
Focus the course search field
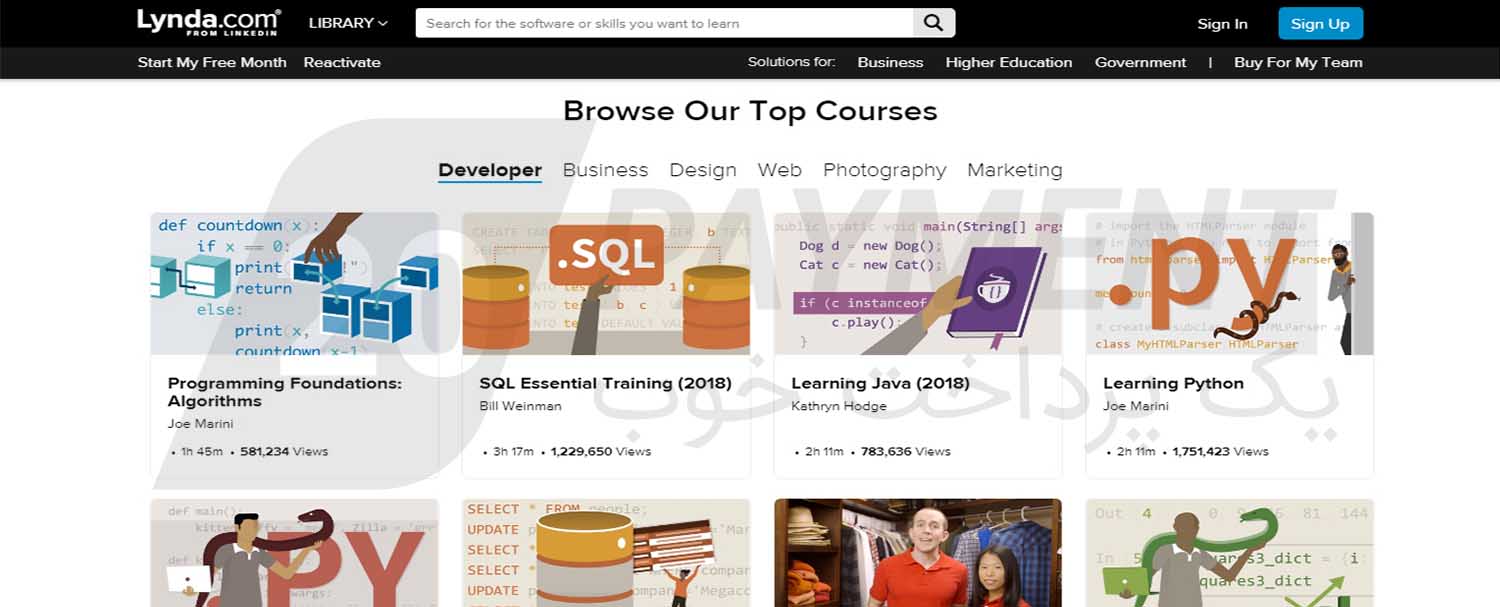[x=665, y=23]
